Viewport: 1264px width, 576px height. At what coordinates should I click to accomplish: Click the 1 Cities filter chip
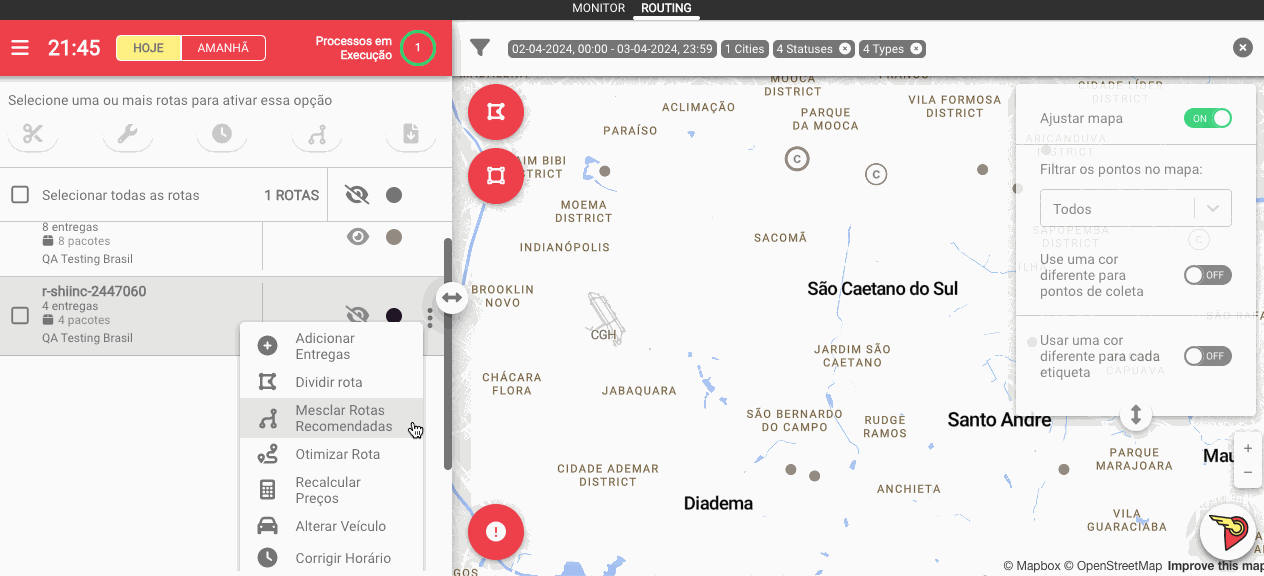tap(744, 49)
